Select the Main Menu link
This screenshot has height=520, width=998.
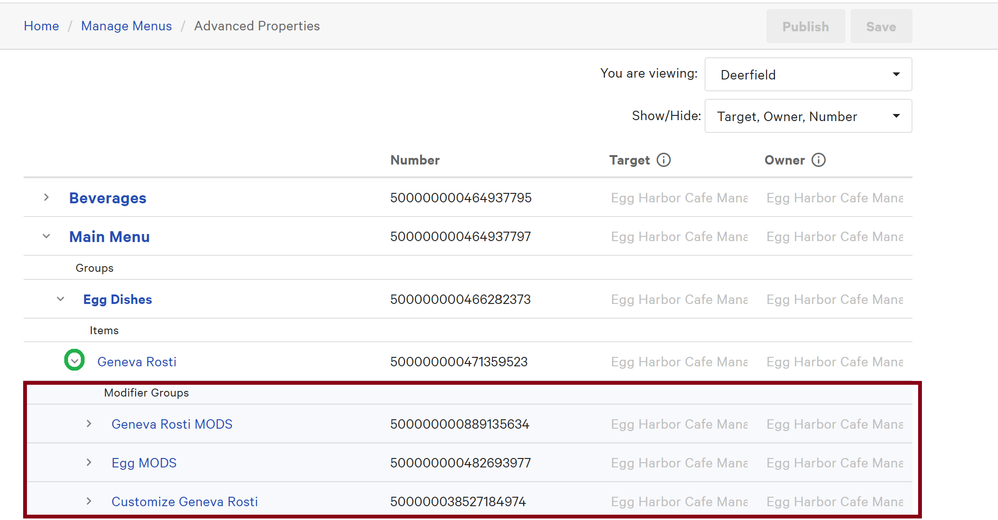109,237
